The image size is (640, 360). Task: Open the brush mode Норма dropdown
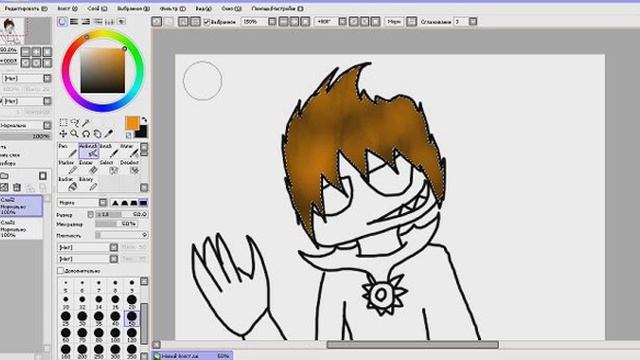coord(103,203)
